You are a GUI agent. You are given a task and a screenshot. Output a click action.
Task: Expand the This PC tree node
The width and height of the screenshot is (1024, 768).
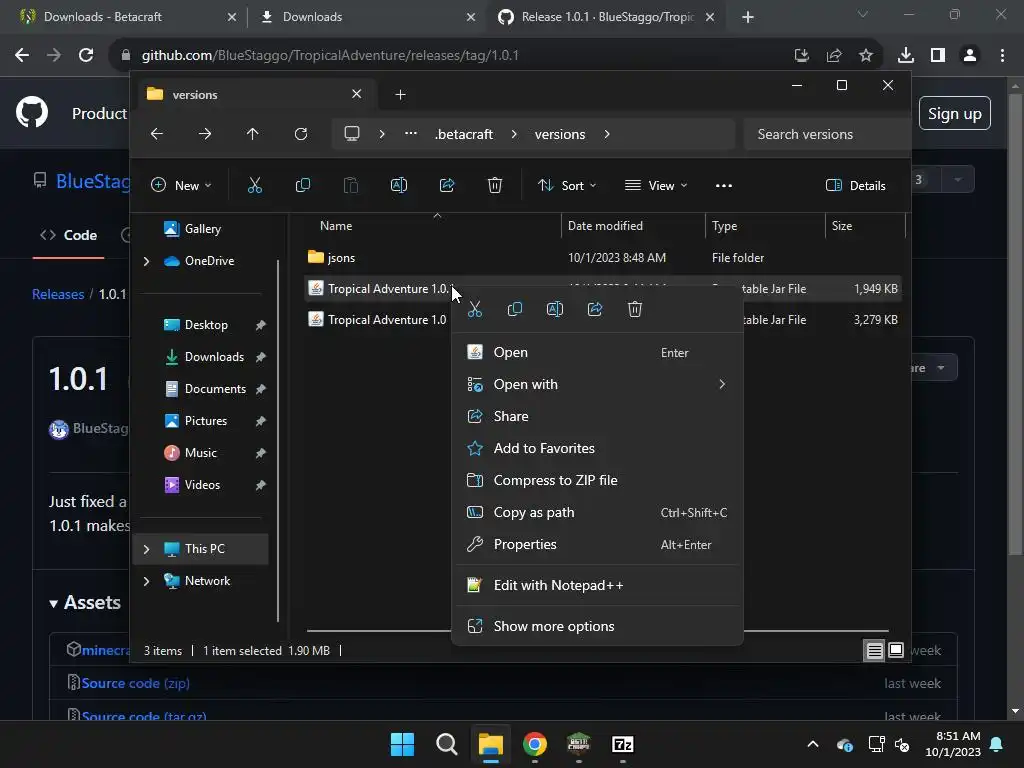(x=146, y=549)
